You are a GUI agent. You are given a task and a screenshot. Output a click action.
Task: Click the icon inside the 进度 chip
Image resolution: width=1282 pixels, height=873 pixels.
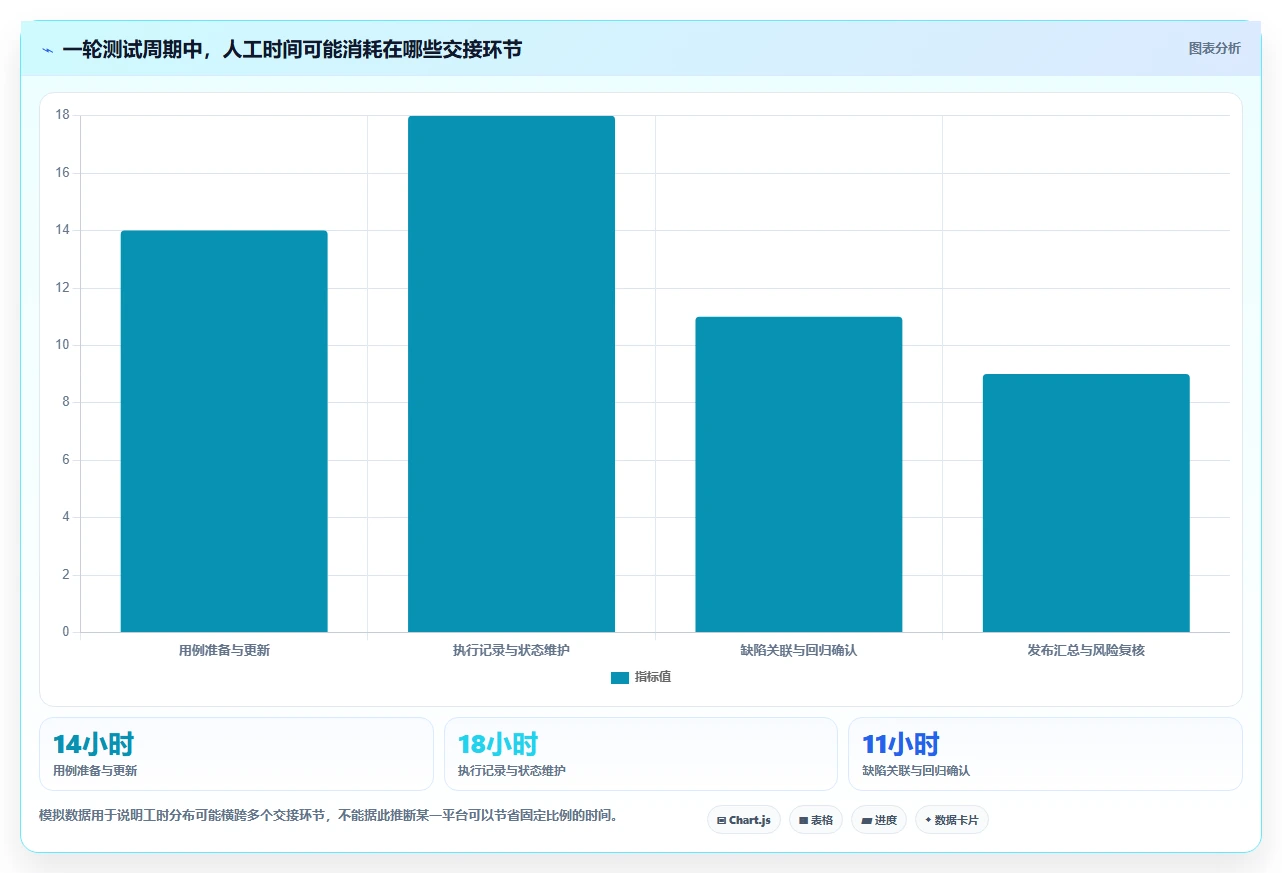click(866, 820)
